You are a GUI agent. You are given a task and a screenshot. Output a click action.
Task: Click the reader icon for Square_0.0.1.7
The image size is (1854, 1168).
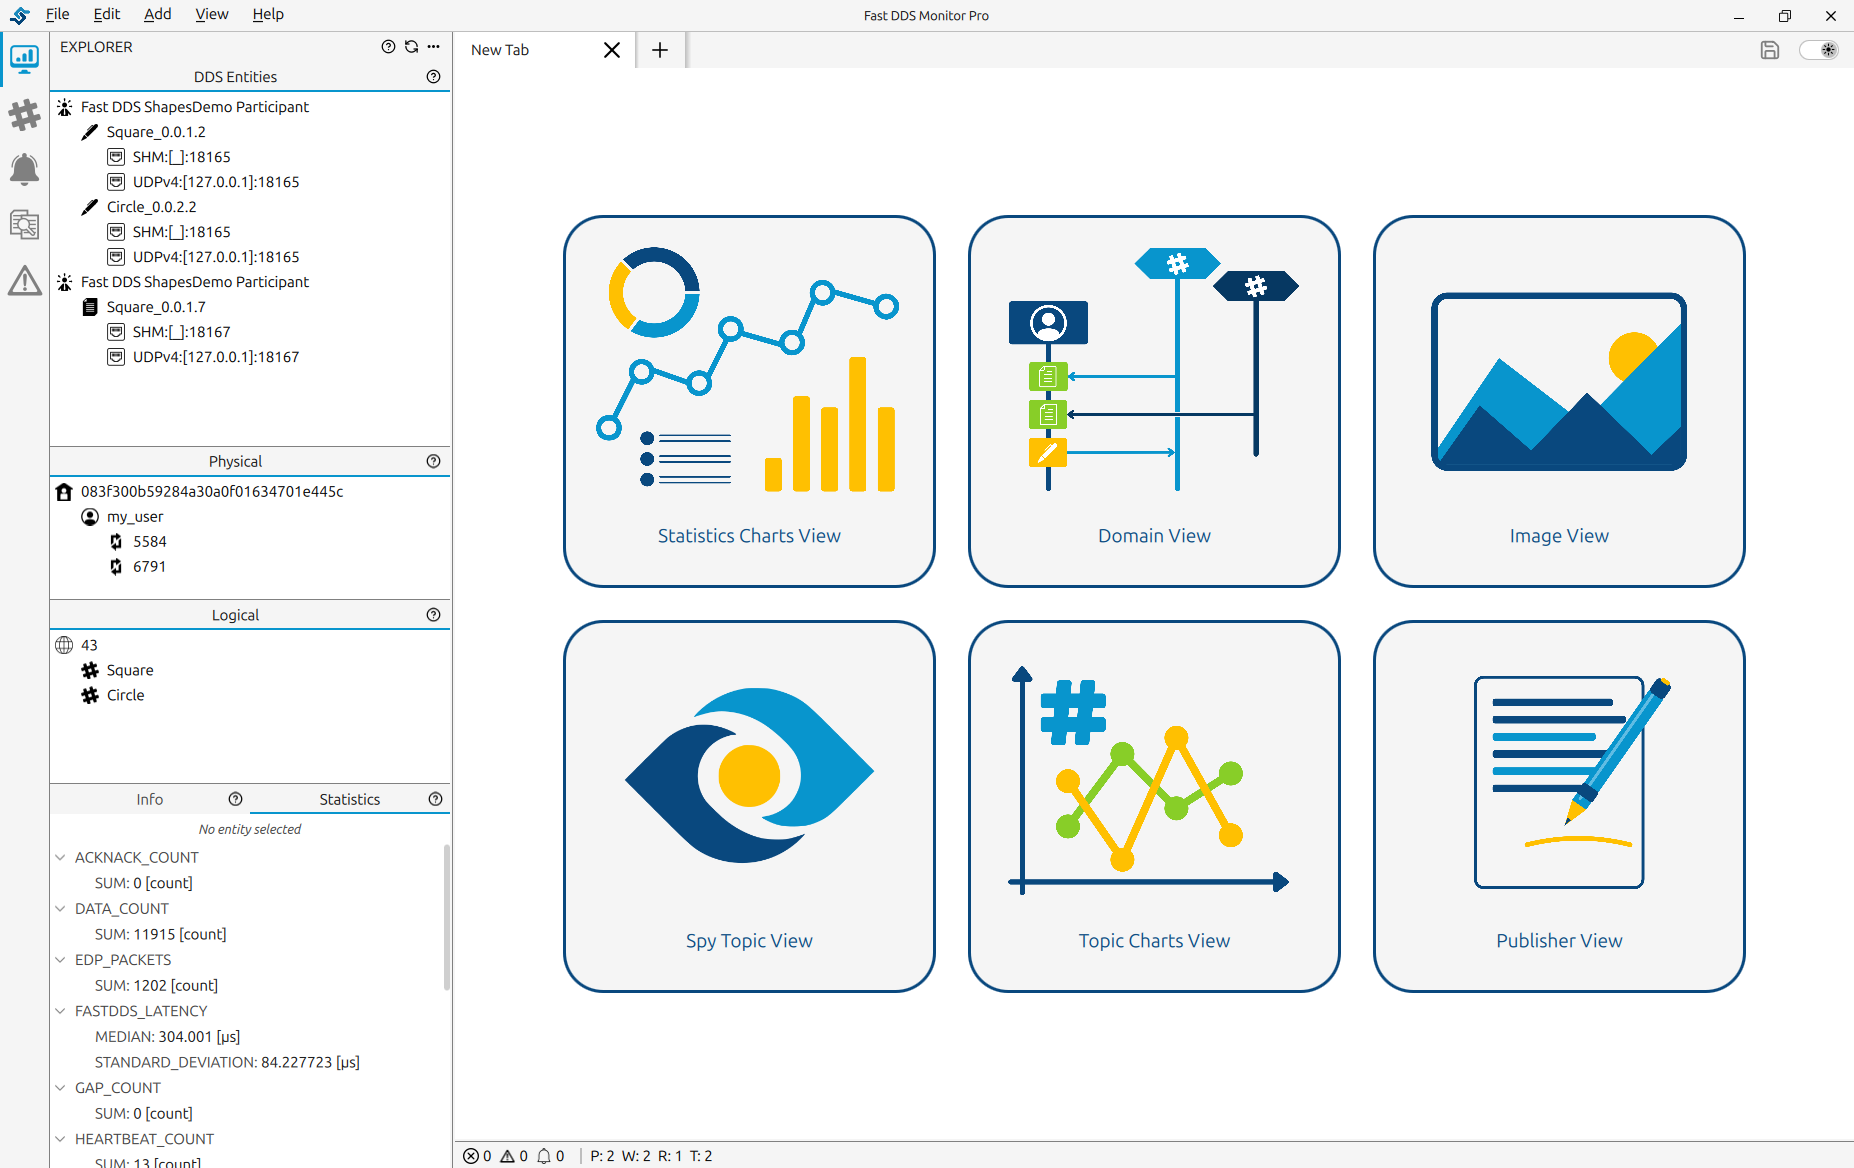[x=90, y=307]
